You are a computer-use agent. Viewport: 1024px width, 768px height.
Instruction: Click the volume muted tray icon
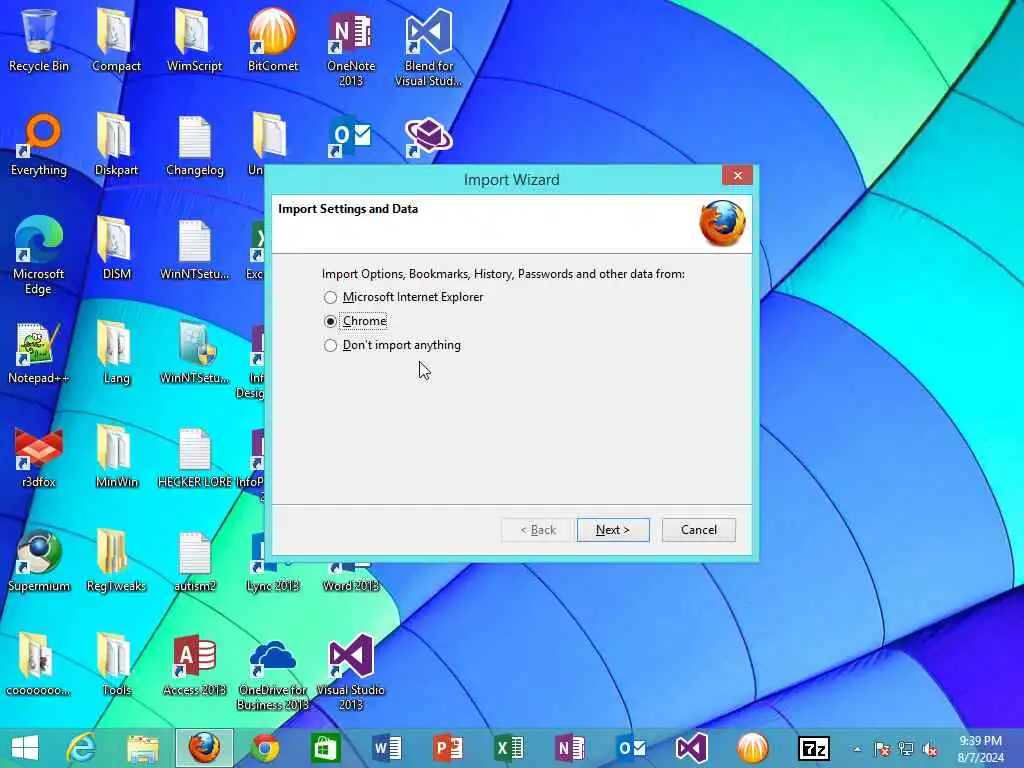(930, 749)
